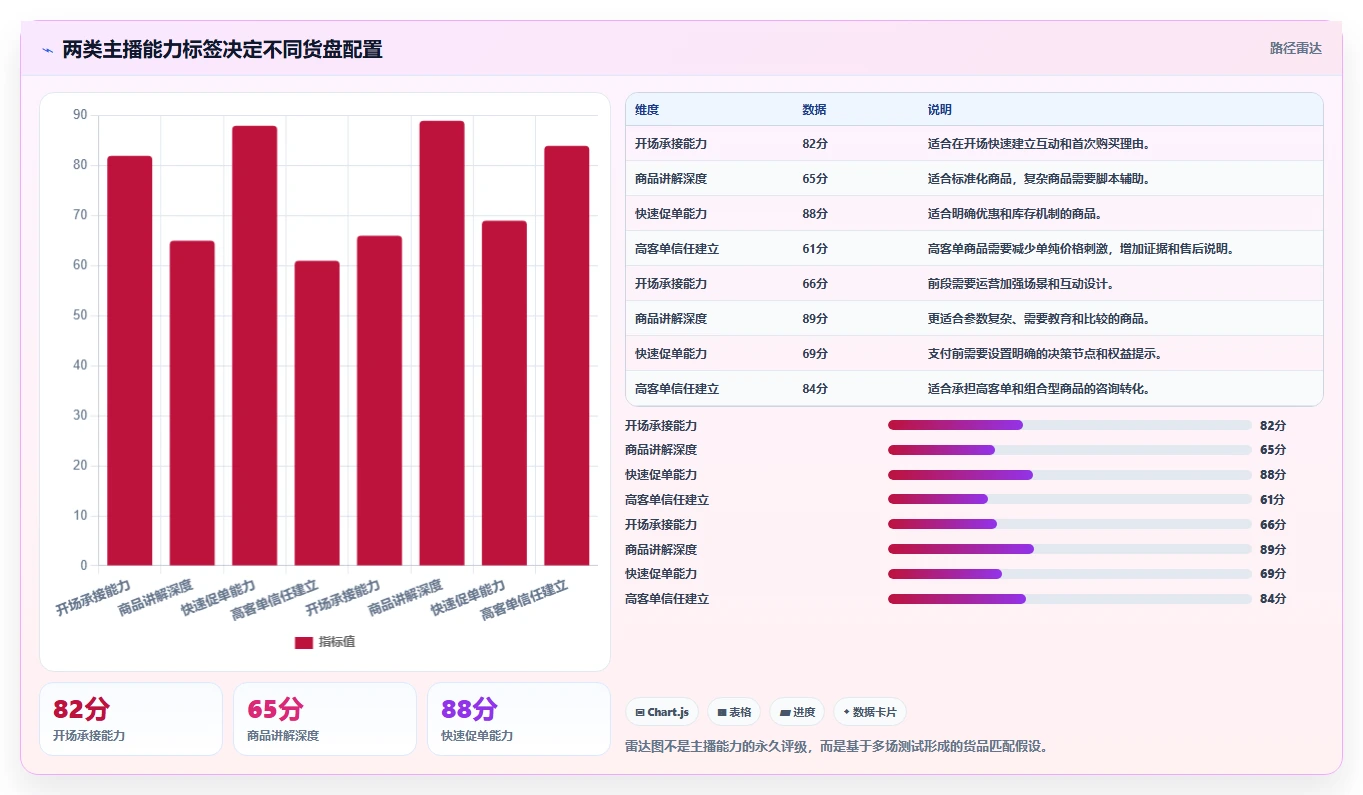Viewport: 1363px width, 795px height.
Task: Toggle the 指标值 legend swatch under the chart
Action: coord(304,642)
